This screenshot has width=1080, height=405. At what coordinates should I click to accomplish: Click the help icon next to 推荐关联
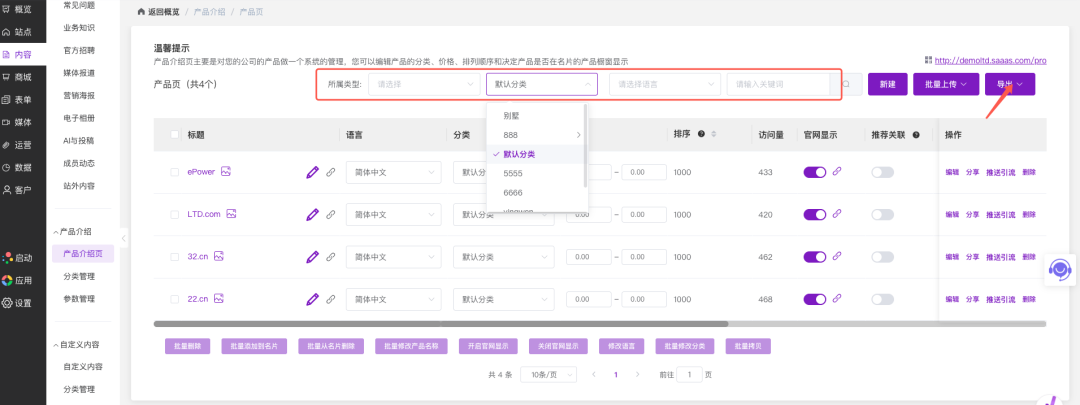click(x=916, y=134)
